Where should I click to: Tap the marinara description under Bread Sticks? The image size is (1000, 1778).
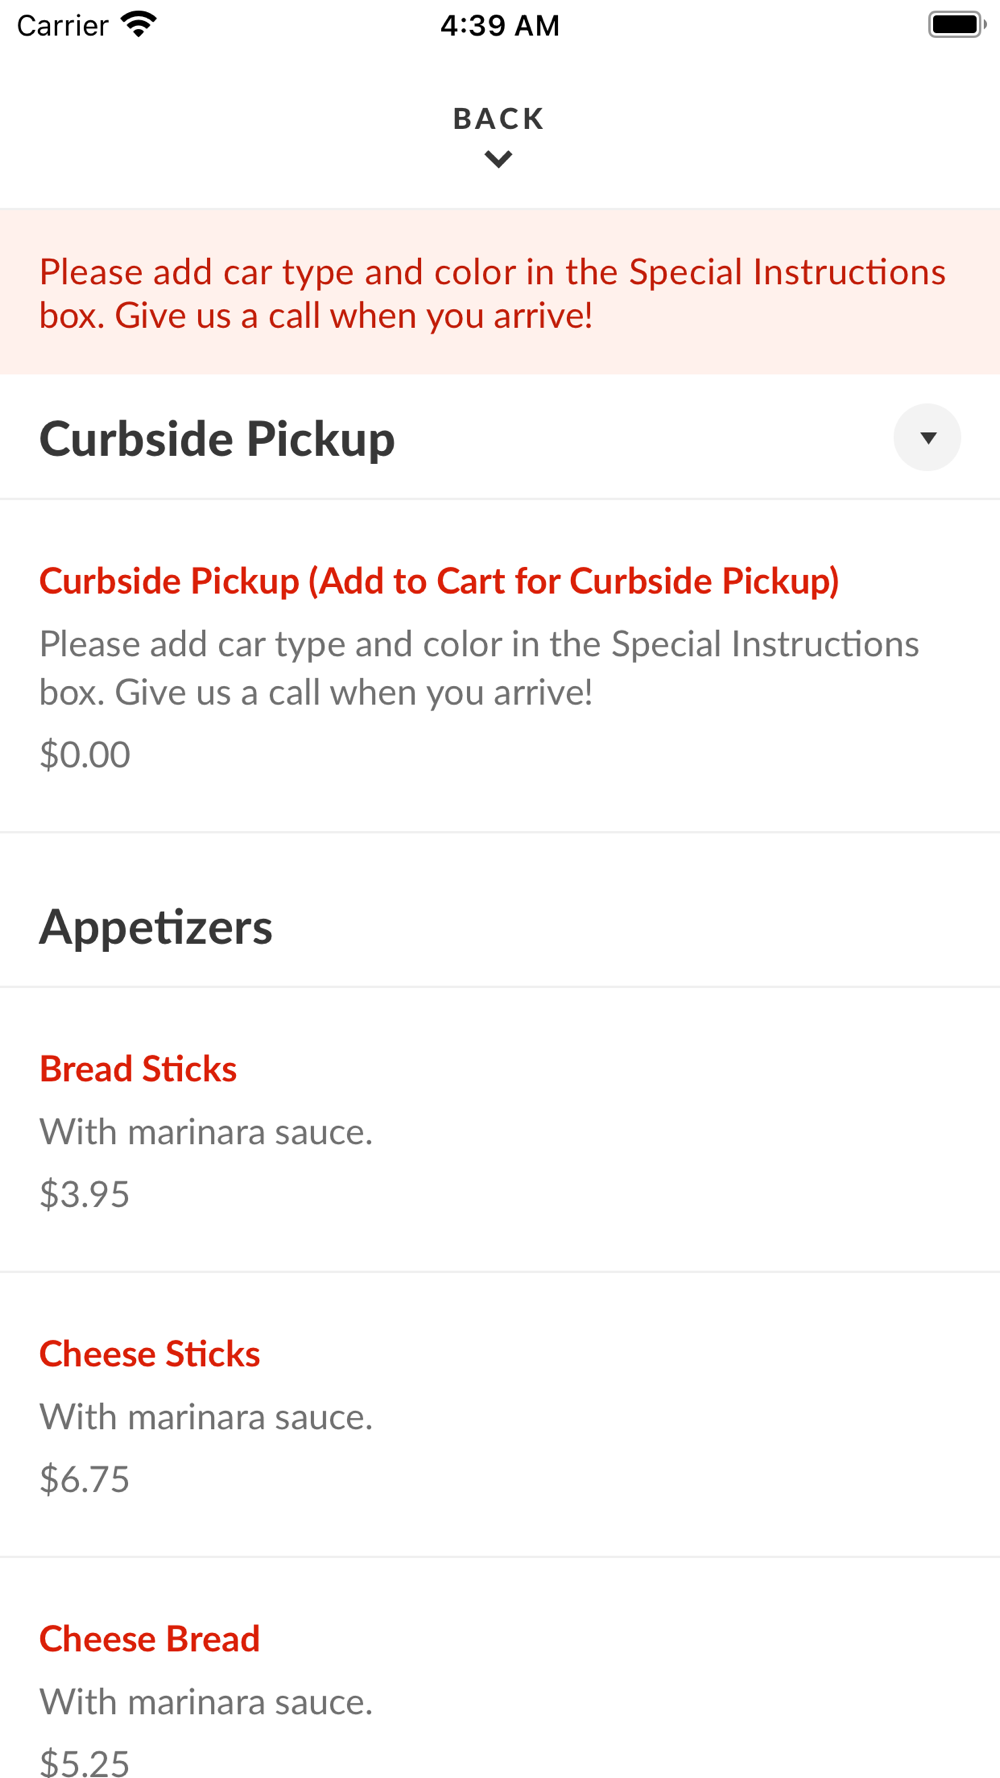206,1132
